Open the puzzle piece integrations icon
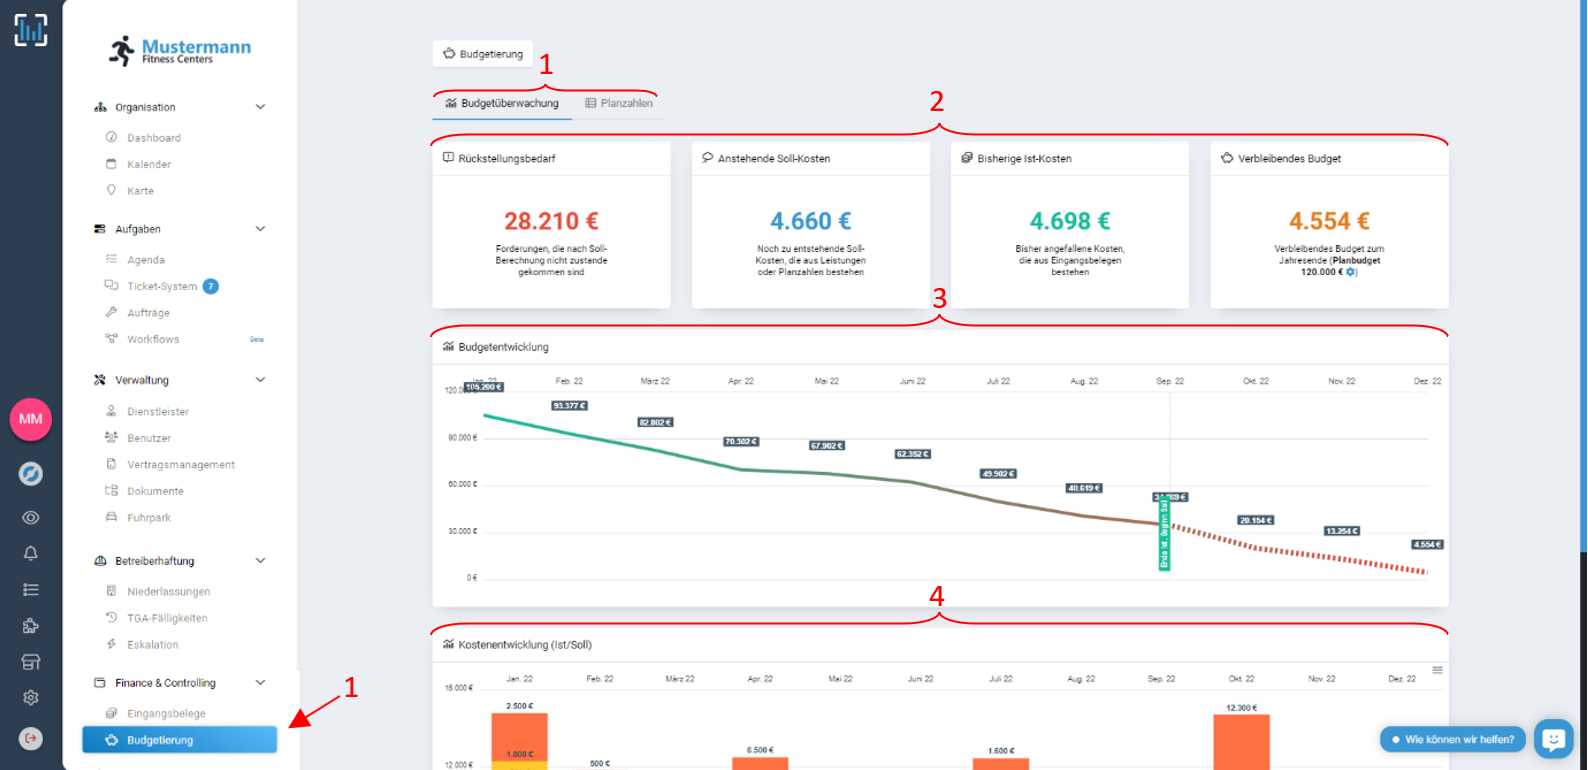This screenshot has height=770, width=1588. 31,626
